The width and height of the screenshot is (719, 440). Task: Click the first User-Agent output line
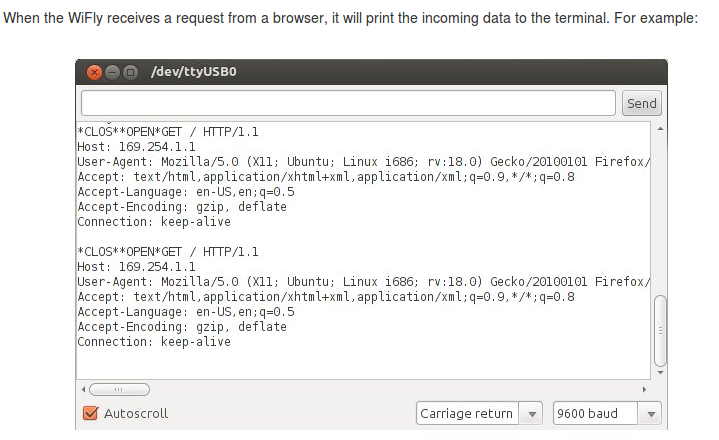point(360,162)
